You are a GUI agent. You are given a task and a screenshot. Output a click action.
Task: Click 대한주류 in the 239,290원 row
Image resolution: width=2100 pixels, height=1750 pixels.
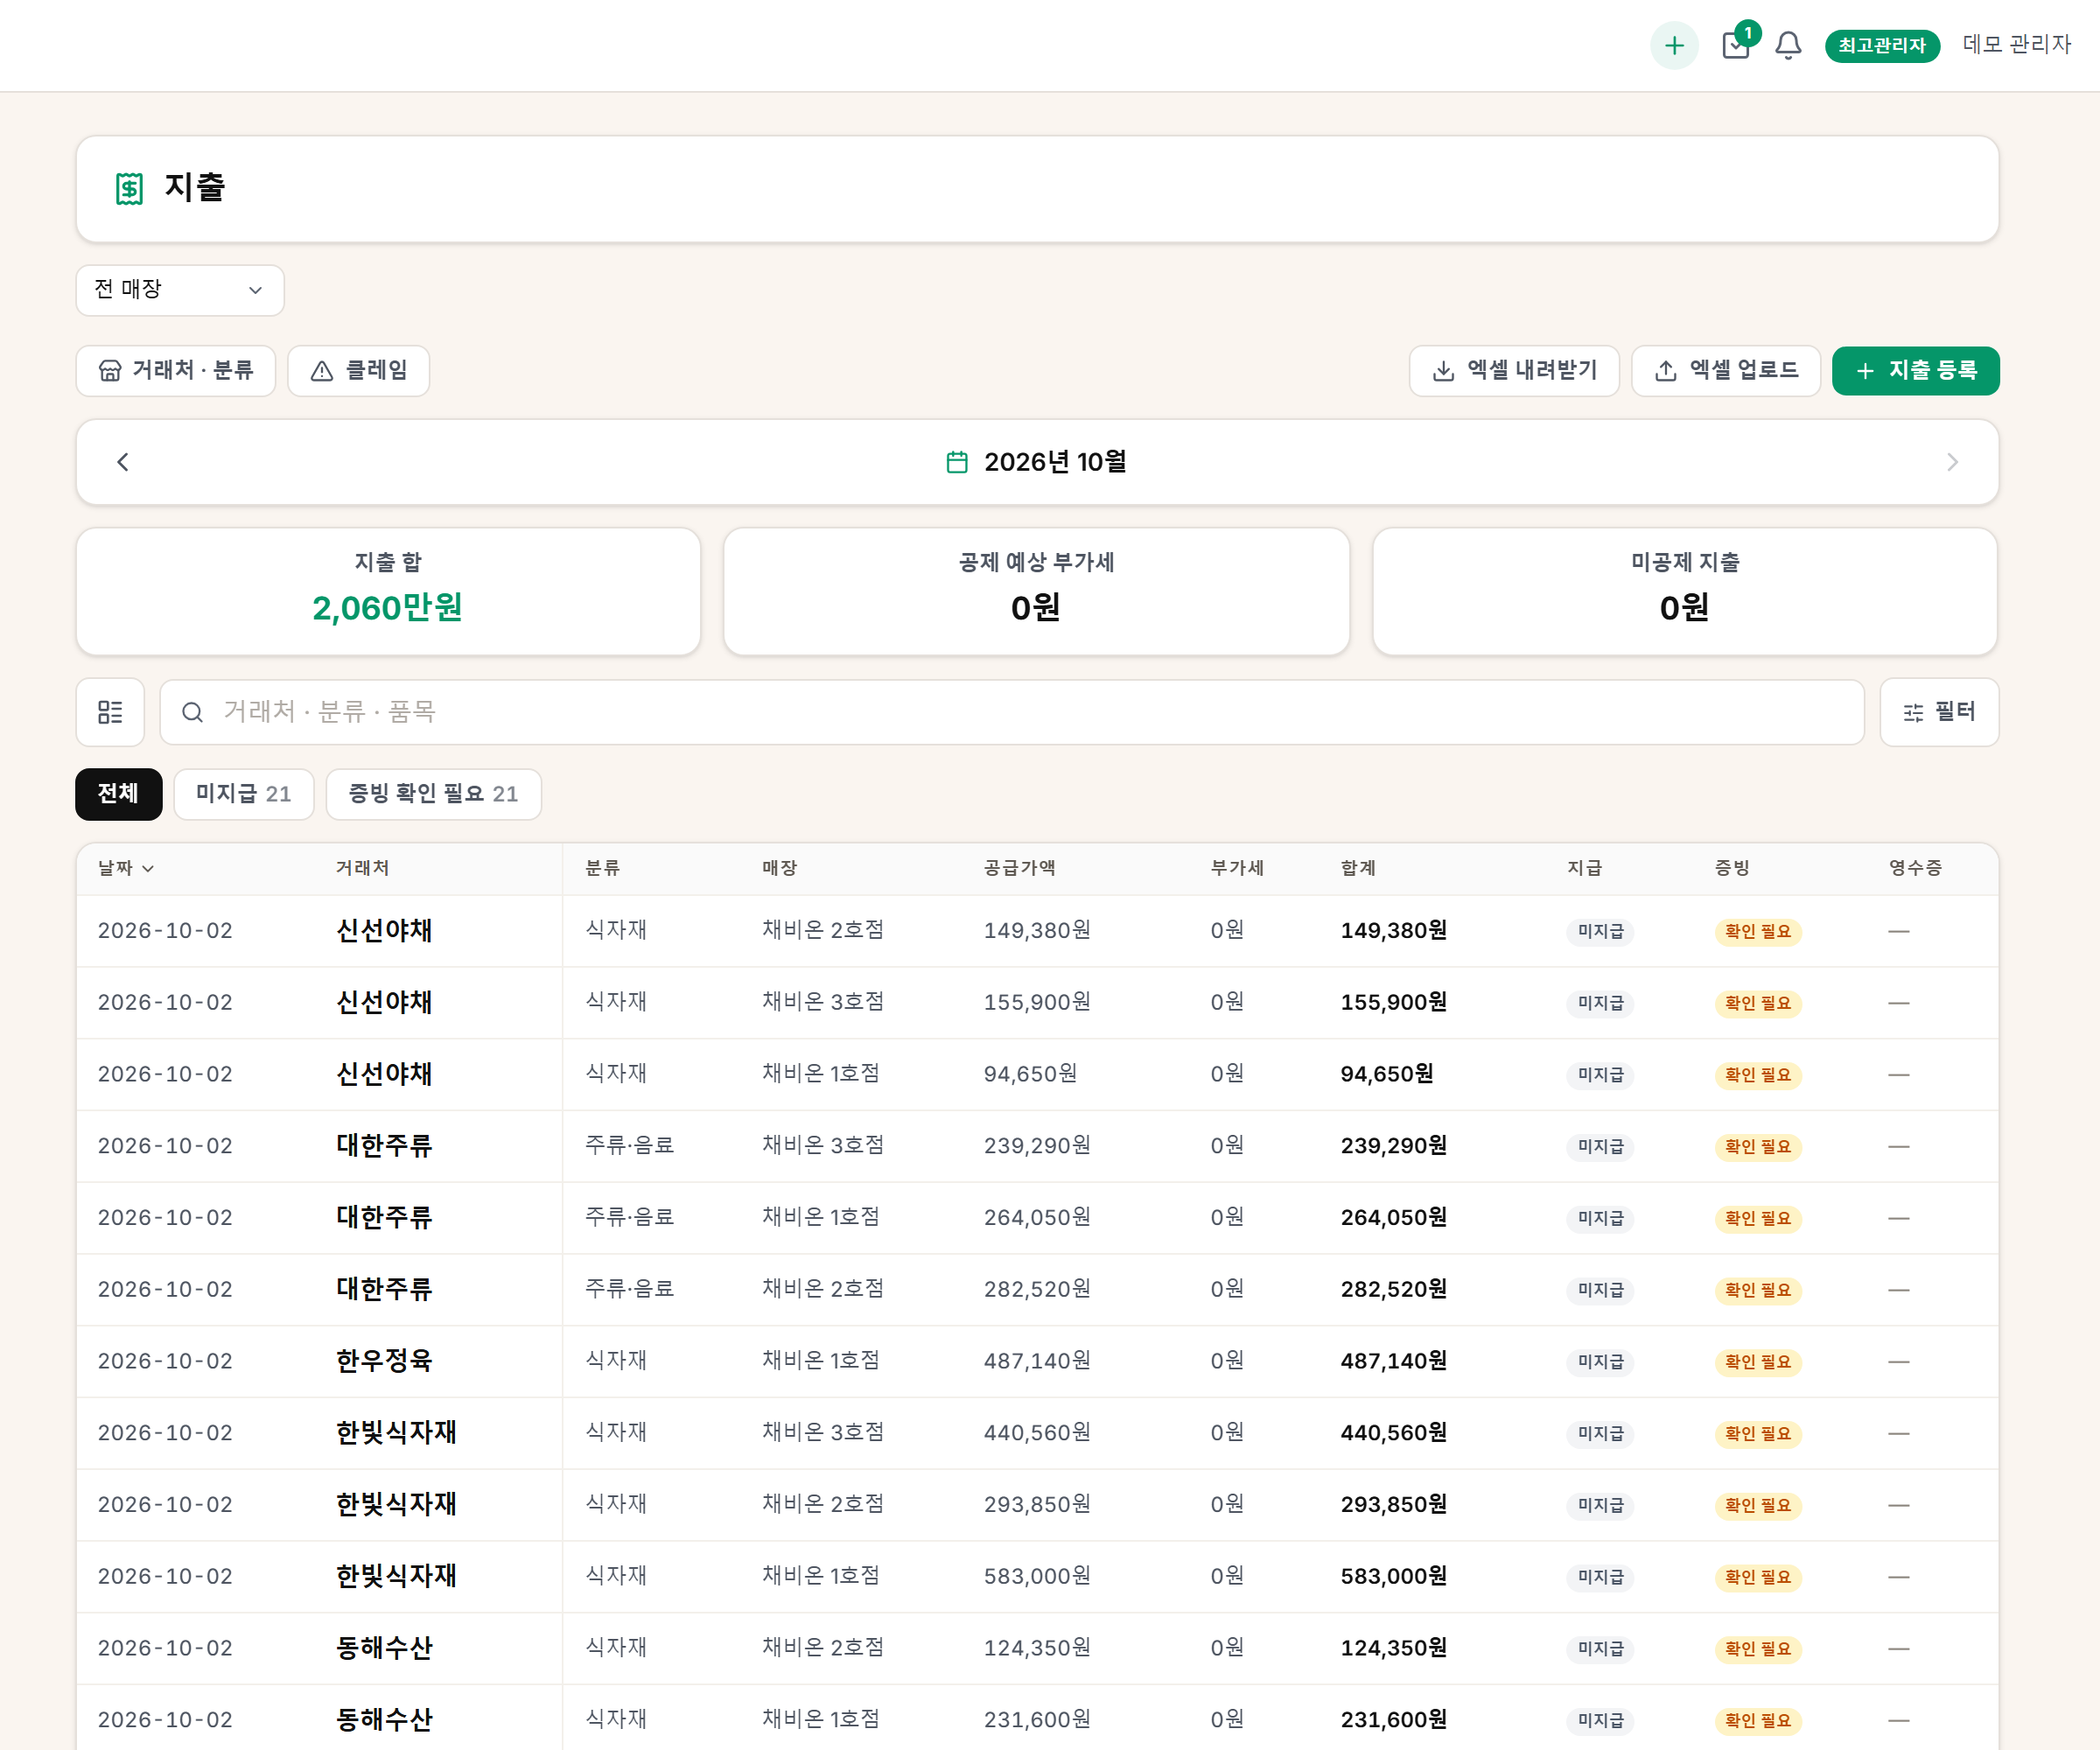click(384, 1146)
